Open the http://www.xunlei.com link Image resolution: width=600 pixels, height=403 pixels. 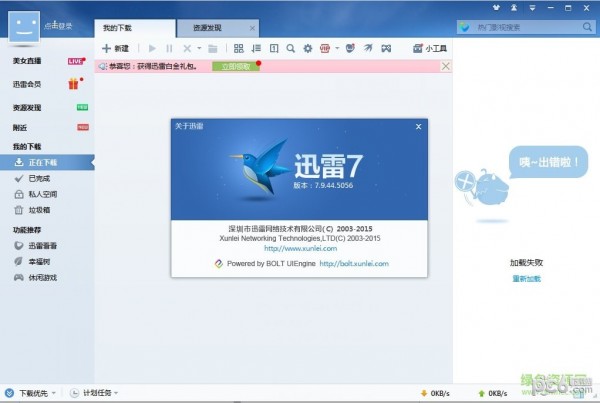300,248
